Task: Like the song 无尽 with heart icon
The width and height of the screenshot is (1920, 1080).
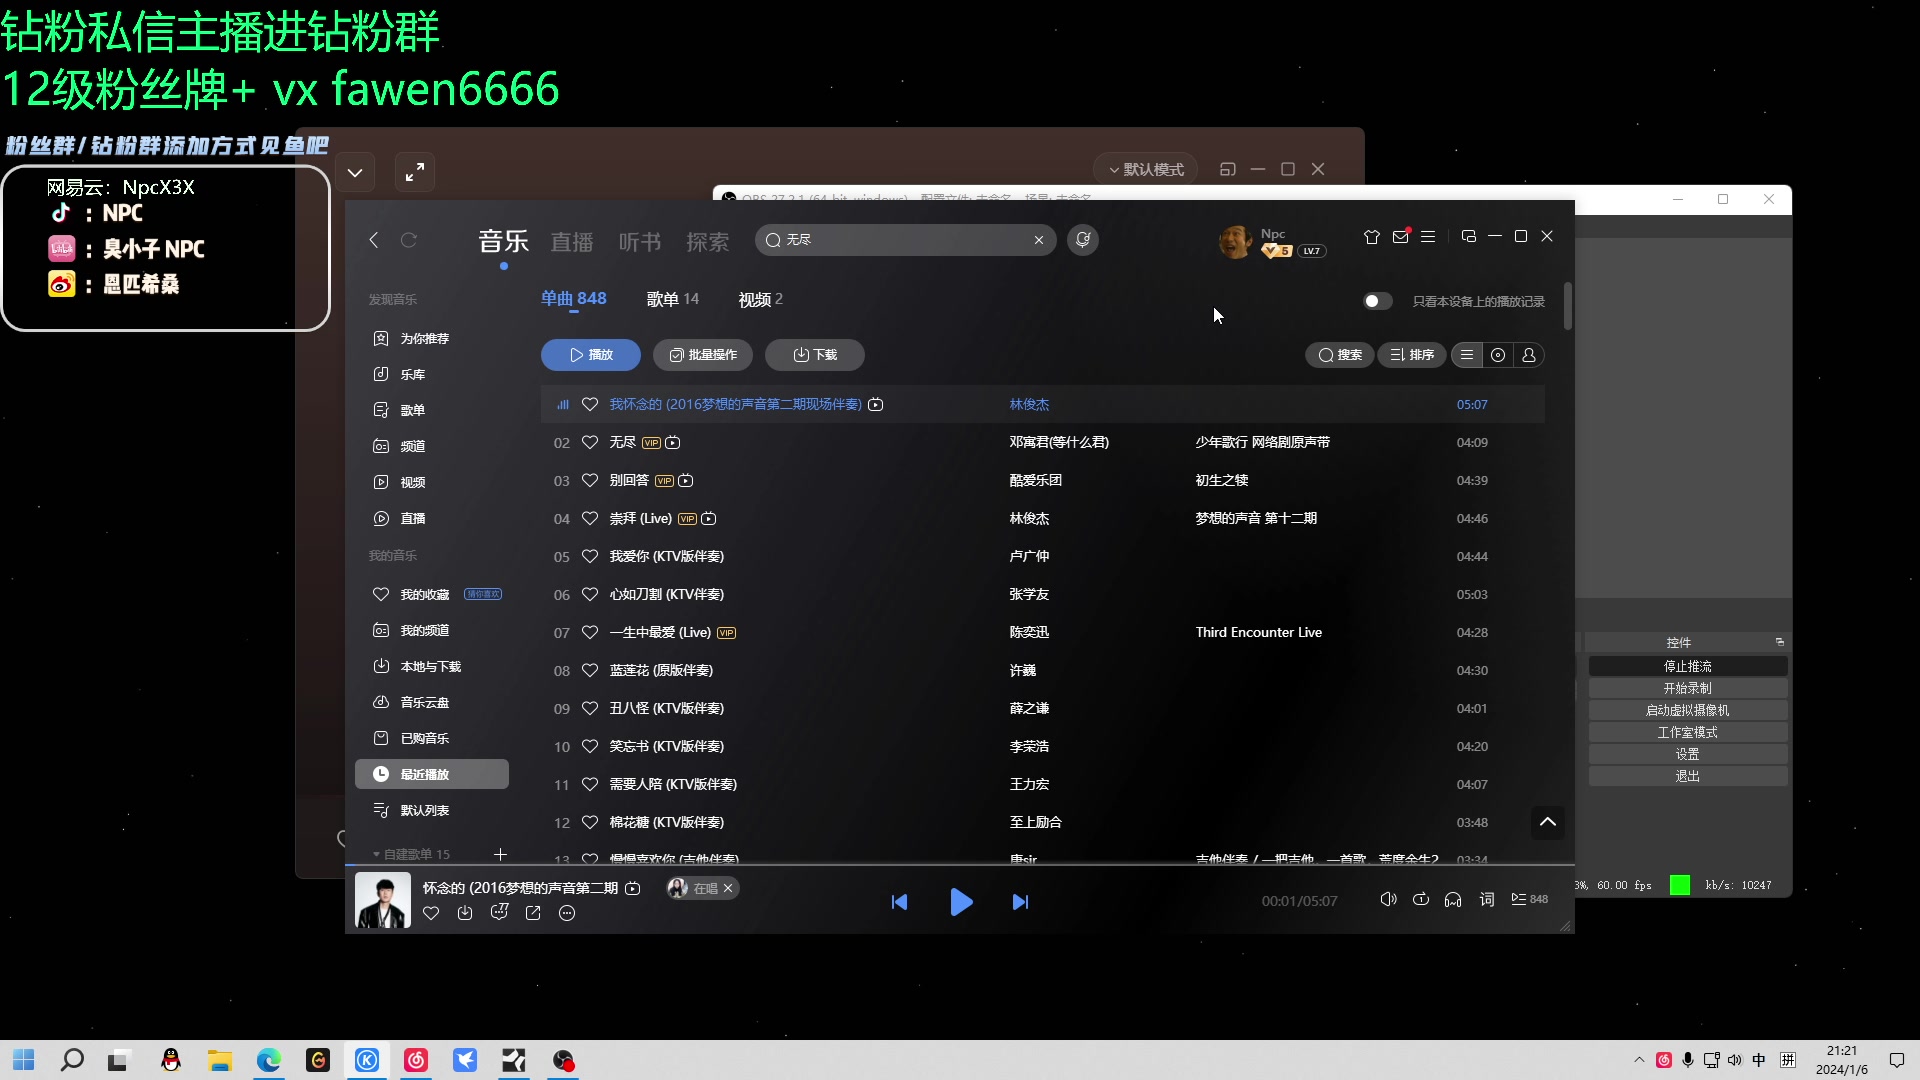Action: (590, 442)
